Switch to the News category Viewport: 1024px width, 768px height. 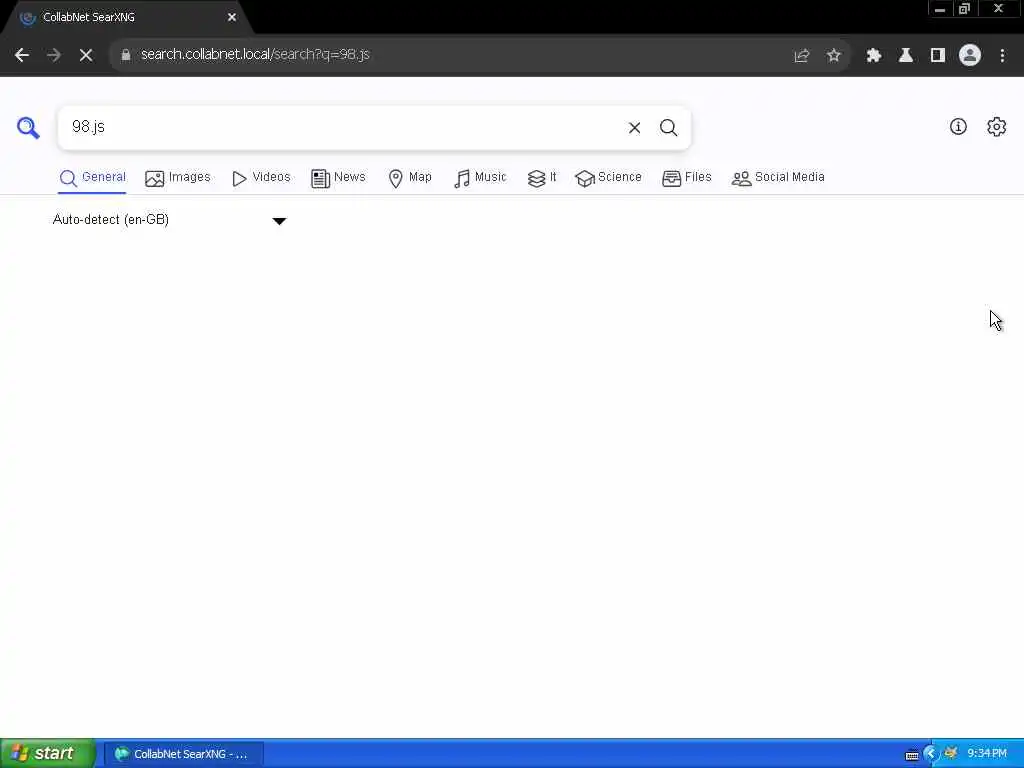[x=338, y=178]
